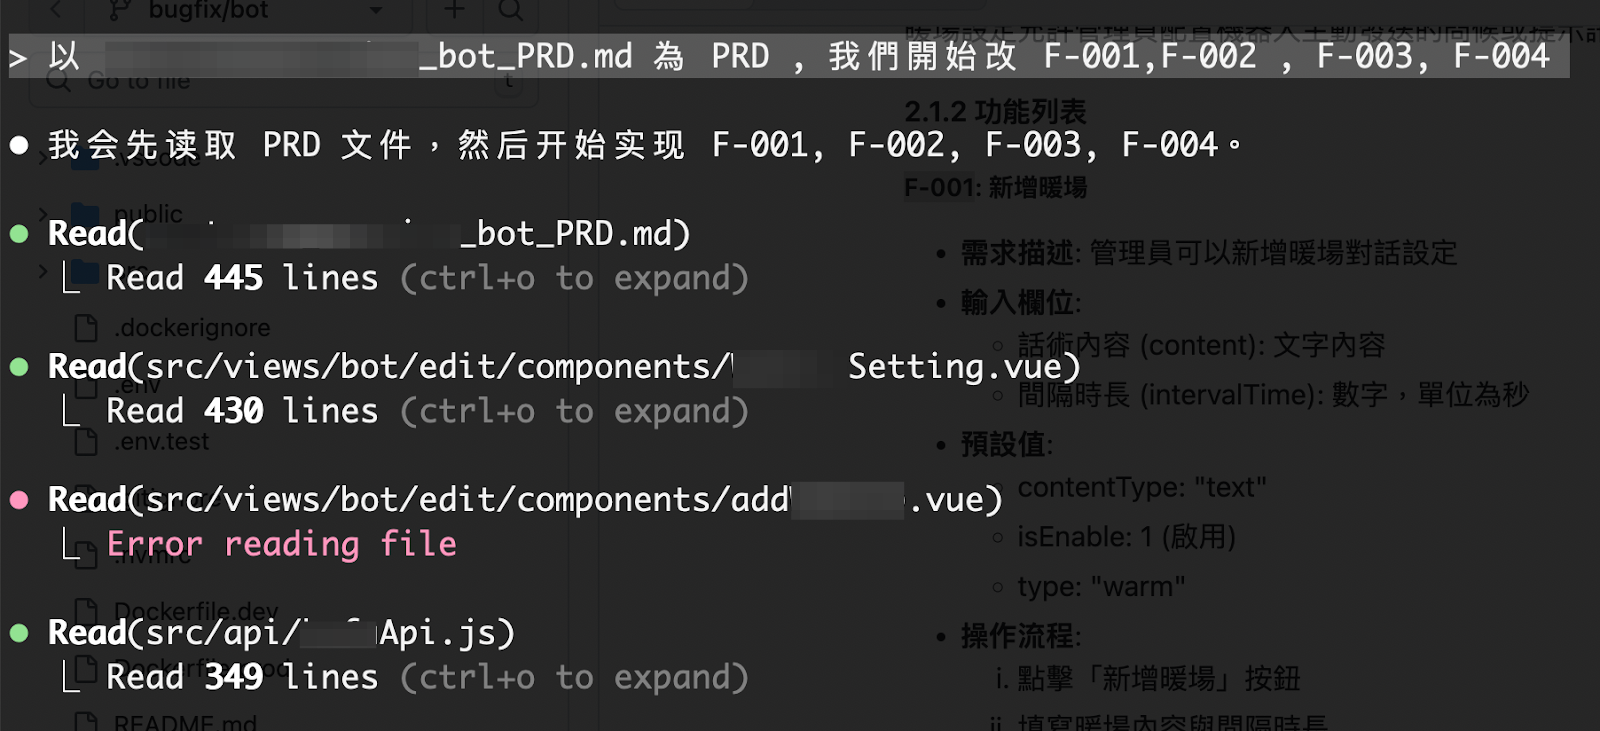Click the F-001 新增暖場 heading
The height and width of the screenshot is (731, 1600).
pos(995,188)
